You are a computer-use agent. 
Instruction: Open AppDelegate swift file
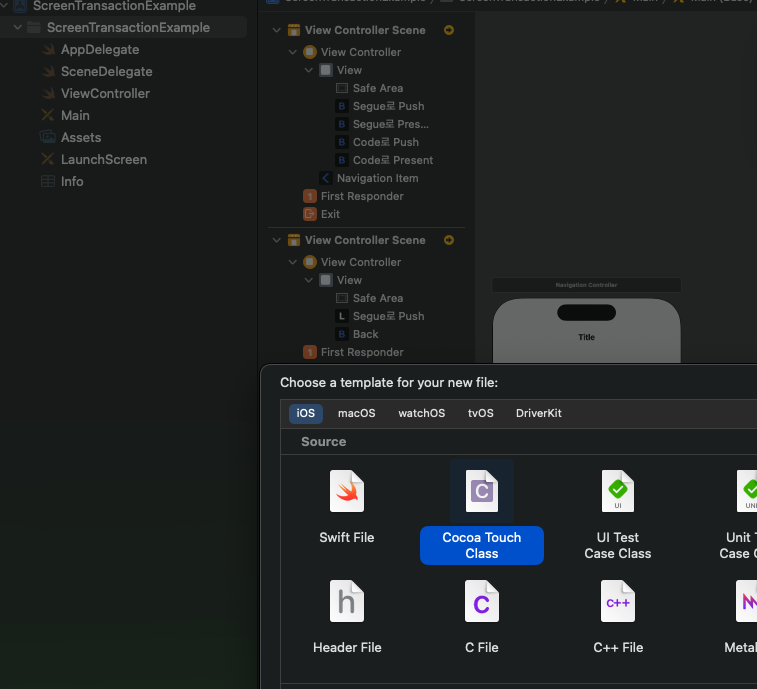pos(100,49)
